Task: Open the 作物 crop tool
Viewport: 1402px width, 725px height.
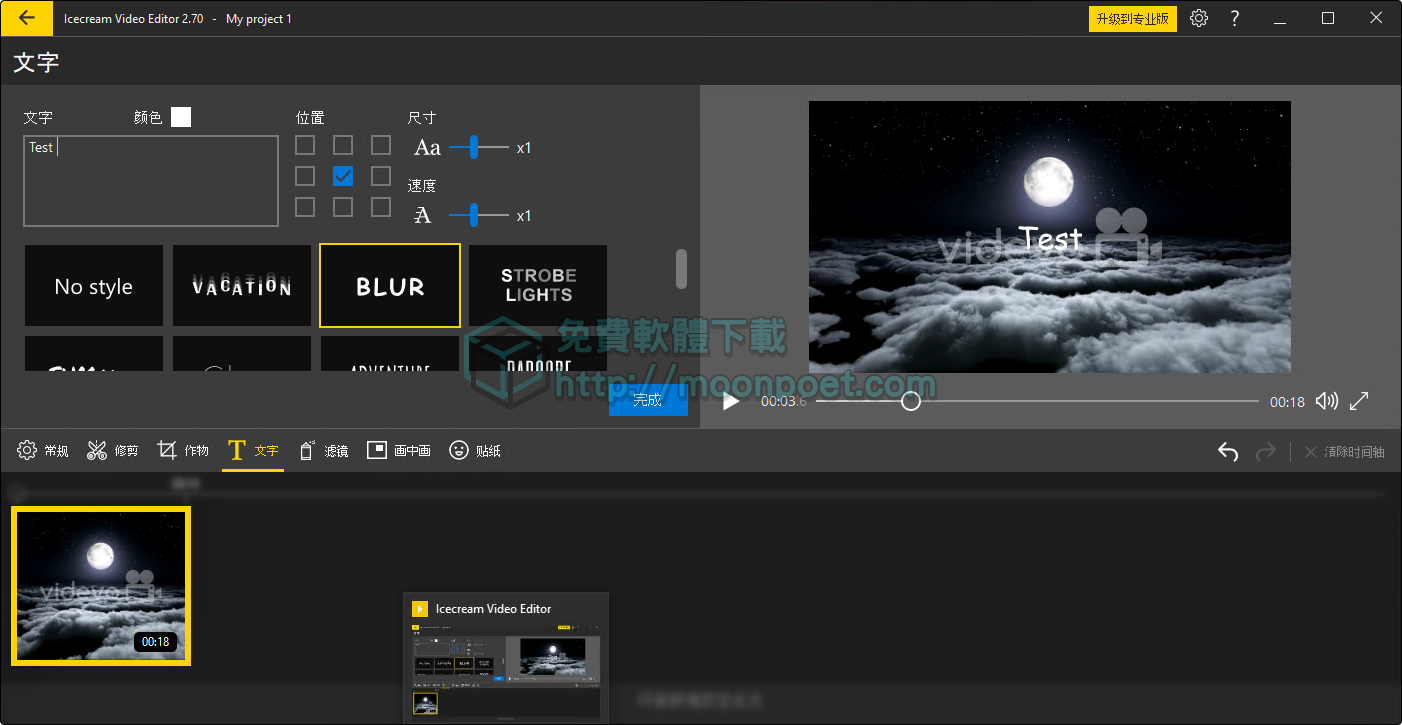Action: [182, 450]
